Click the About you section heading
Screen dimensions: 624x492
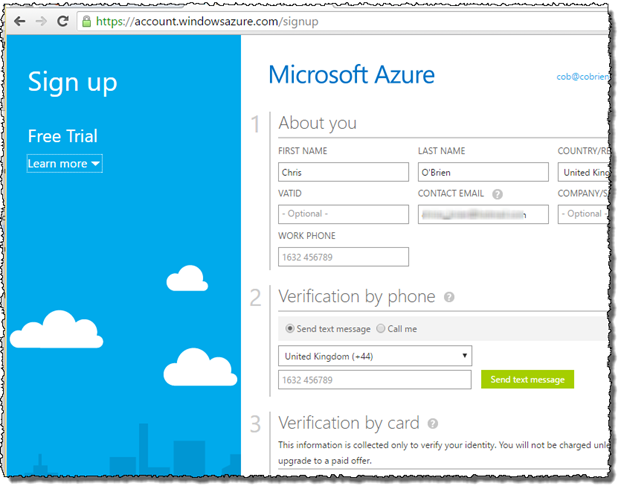317,123
